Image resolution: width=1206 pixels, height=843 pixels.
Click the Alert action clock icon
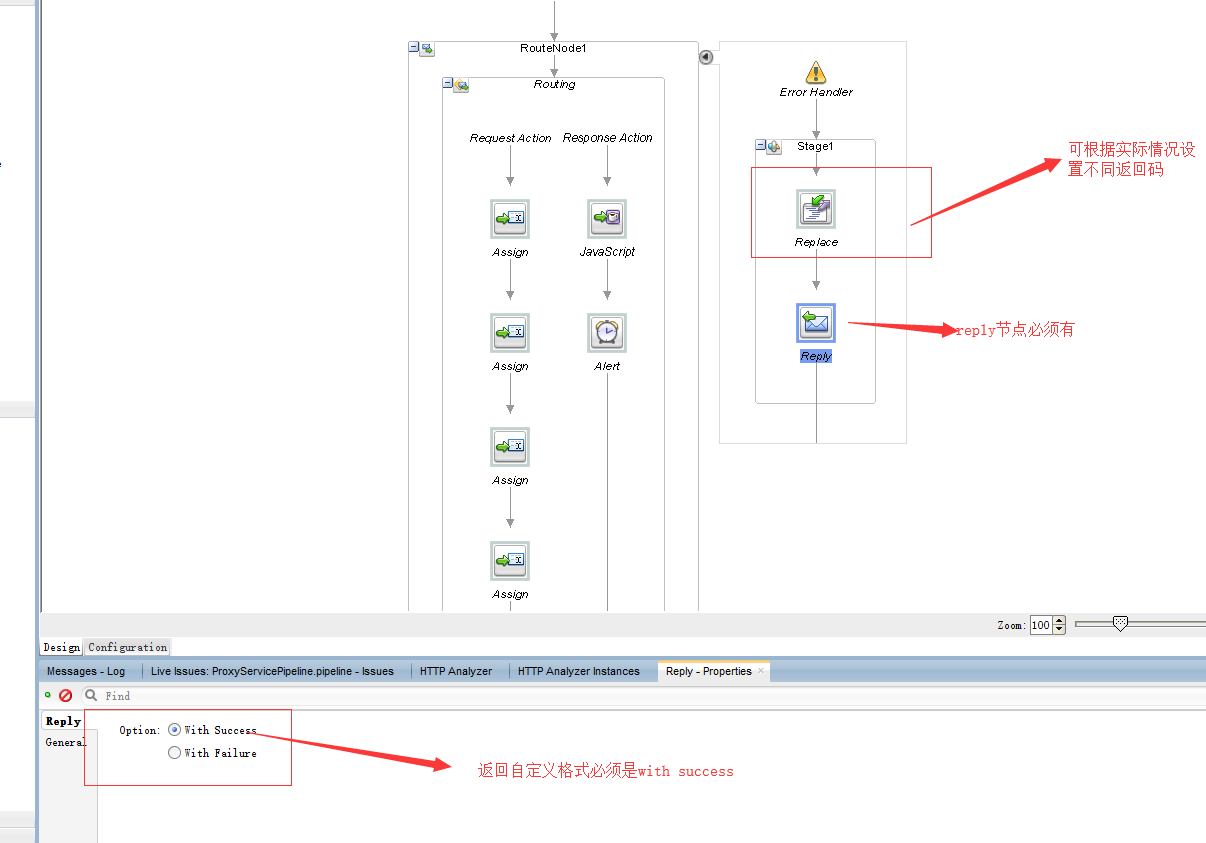pos(607,332)
